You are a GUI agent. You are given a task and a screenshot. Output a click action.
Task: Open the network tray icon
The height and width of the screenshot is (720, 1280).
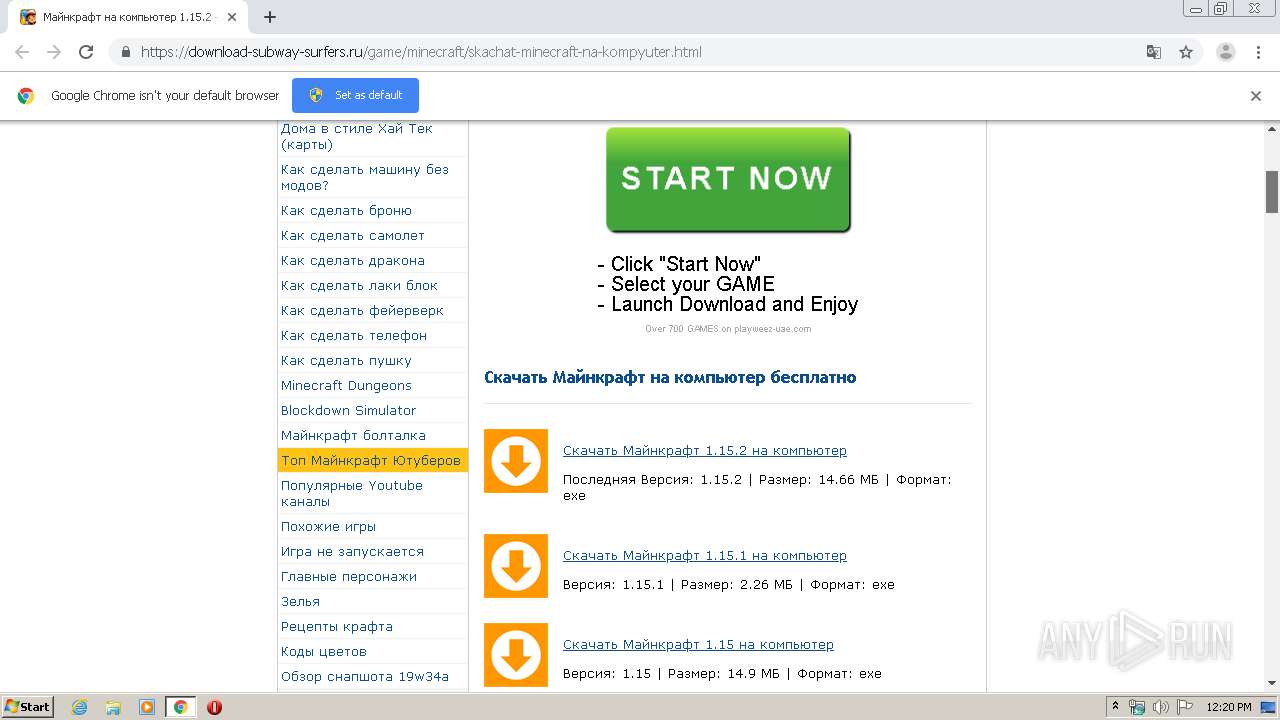[x=1137, y=707]
